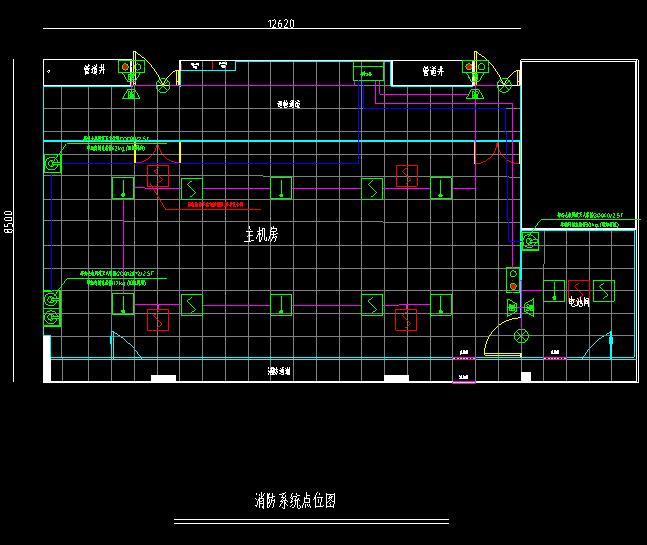Select the red detector symbol in battery room
Viewport: 647px width, 545px height.
pos(578,290)
